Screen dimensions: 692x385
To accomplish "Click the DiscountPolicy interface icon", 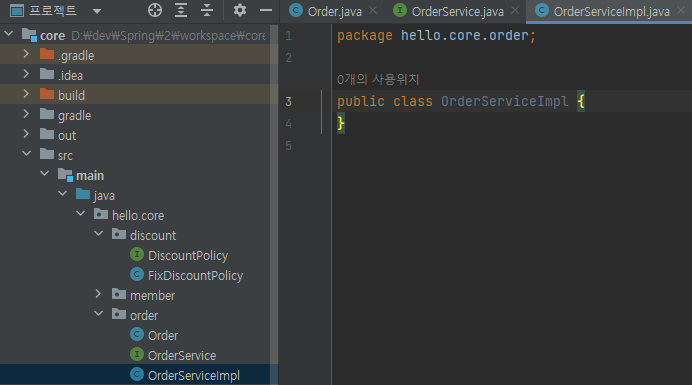I will pos(137,254).
